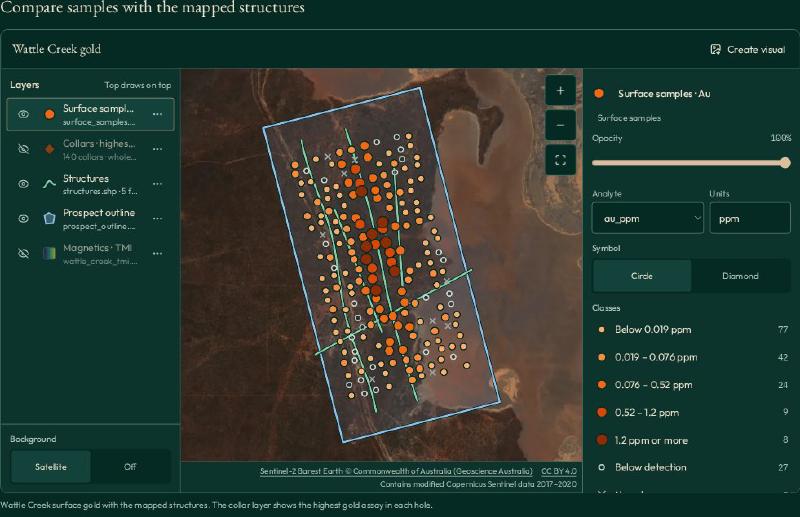800x517 pixels.
Task: Click the raster gradient icon of Magnetics layer
Action: pos(49,253)
